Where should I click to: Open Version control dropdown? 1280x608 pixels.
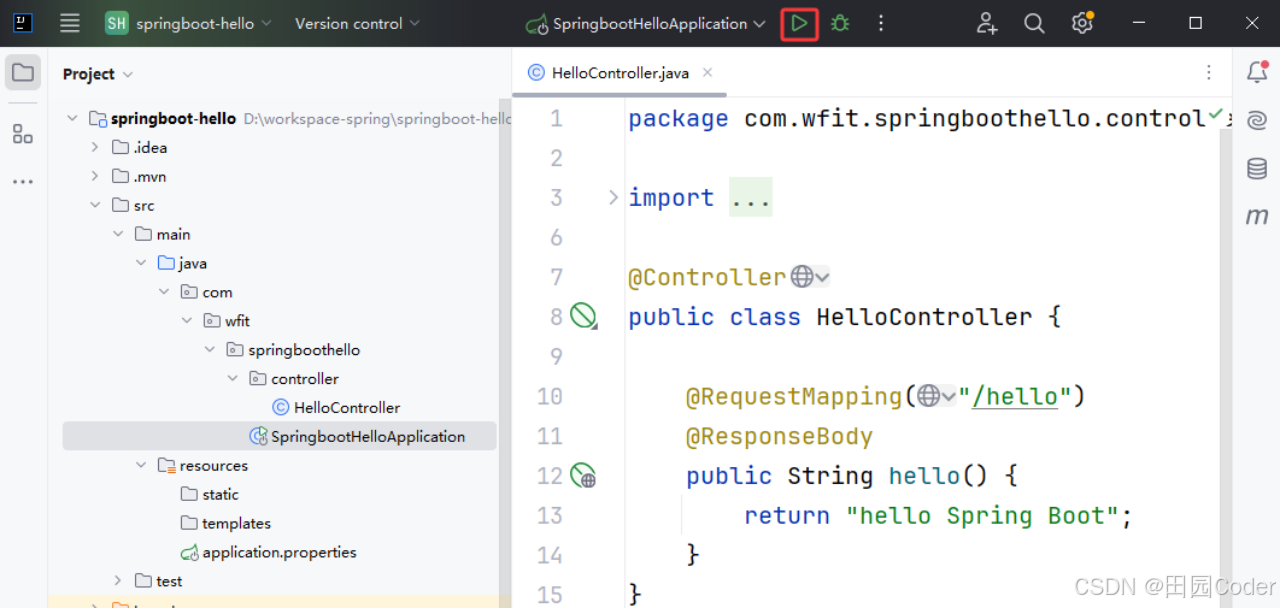pyautogui.click(x=357, y=23)
